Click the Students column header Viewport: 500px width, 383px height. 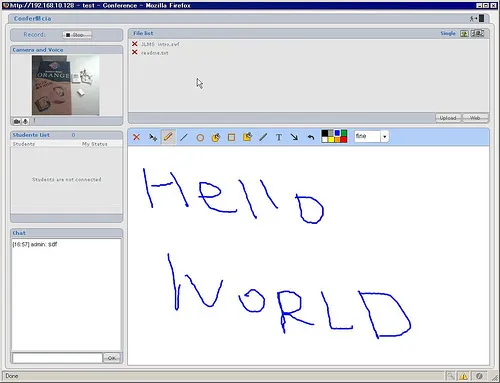pos(24,144)
